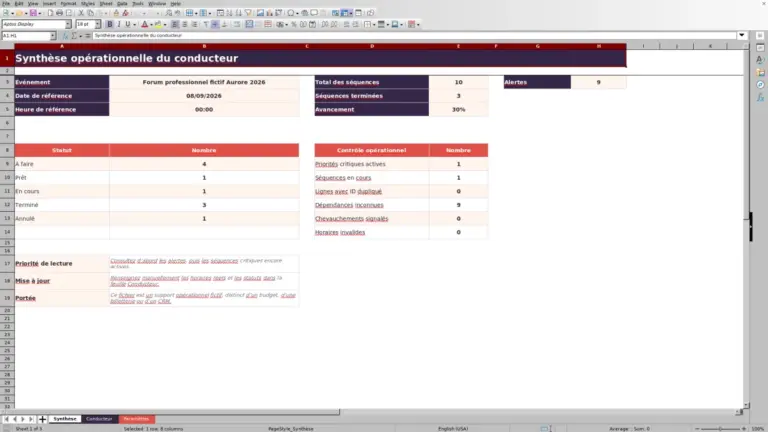Click the Clear Direct Formatting icon
768x432 pixels.
tap(125, 13)
